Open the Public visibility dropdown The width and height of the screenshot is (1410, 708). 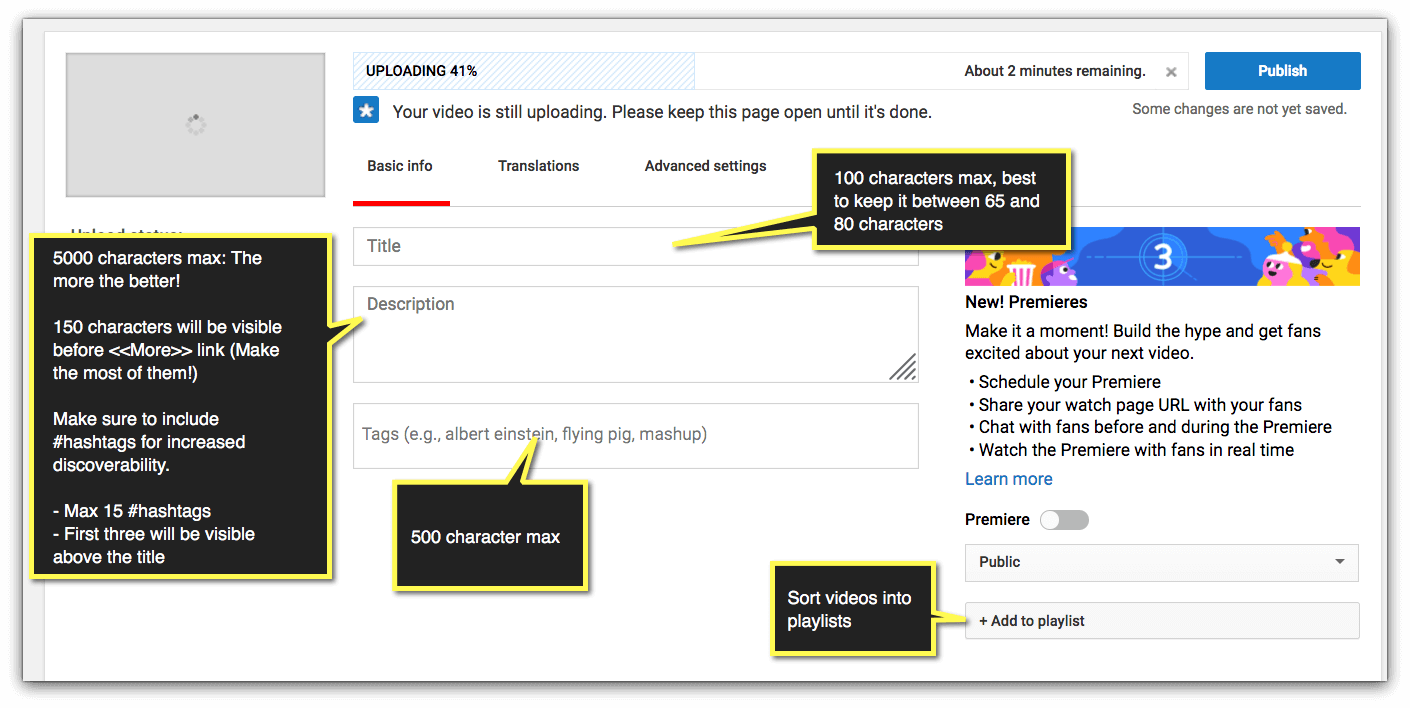(1161, 562)
